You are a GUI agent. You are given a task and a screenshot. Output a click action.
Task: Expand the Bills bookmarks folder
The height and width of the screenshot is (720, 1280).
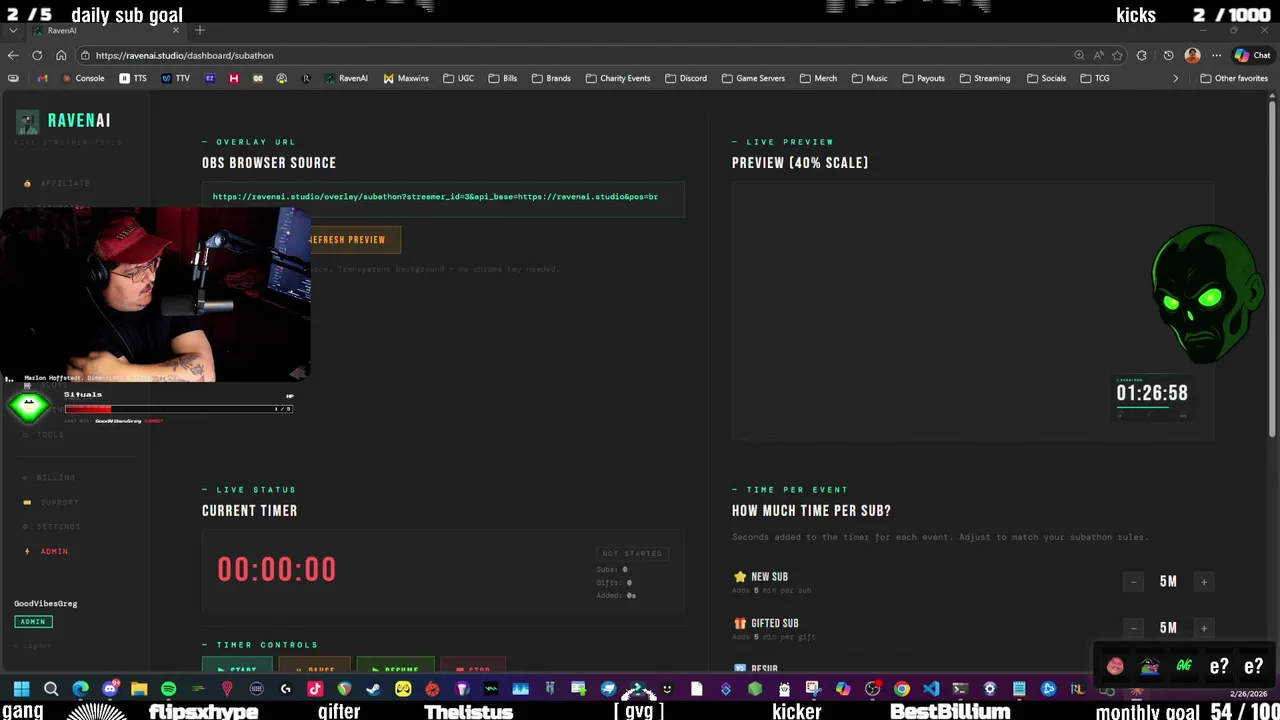click(503, 78)
